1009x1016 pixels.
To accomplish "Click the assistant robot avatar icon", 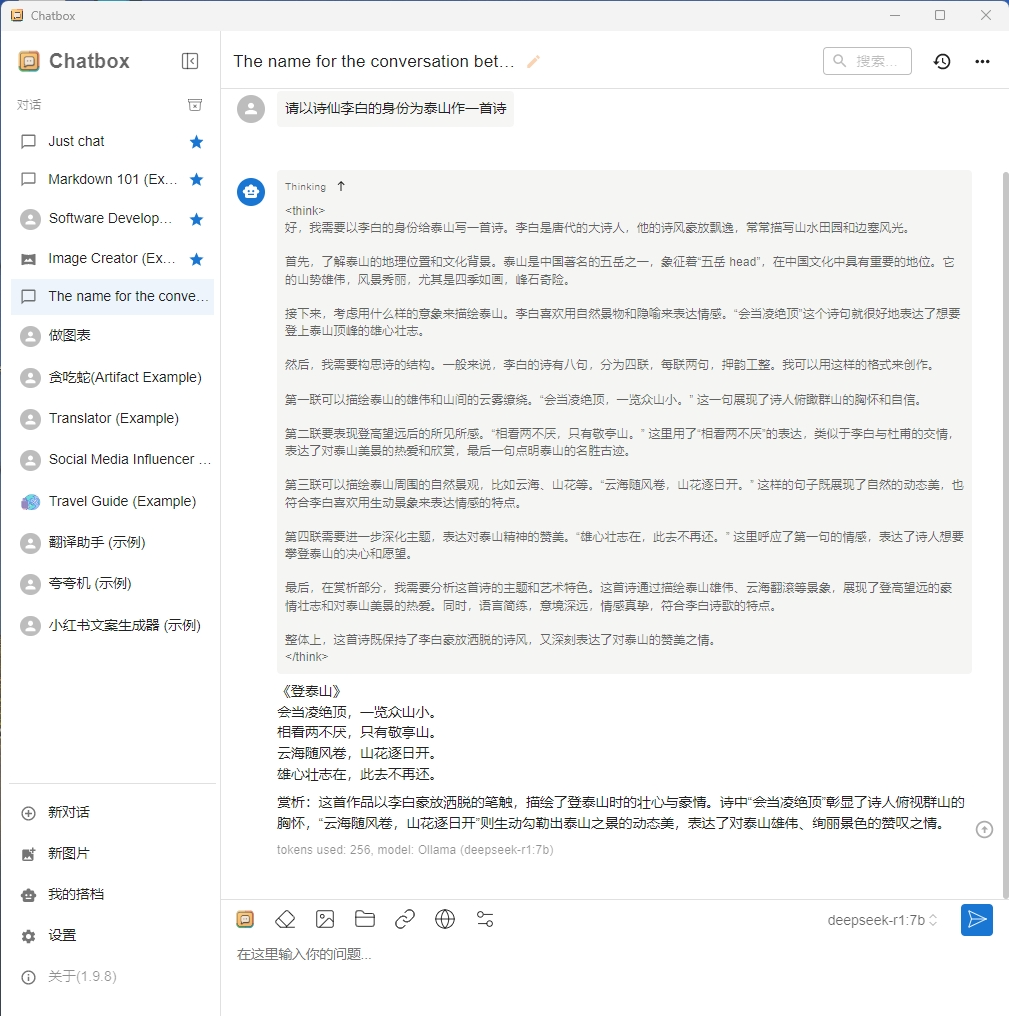I will 251,192.
